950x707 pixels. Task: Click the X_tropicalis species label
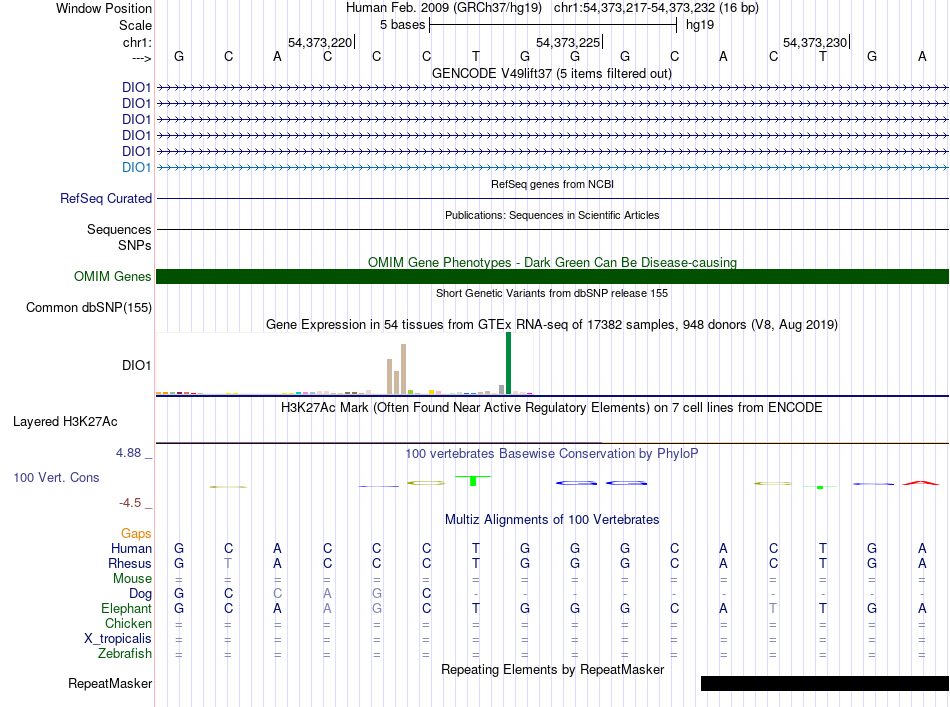pos(118,639)
